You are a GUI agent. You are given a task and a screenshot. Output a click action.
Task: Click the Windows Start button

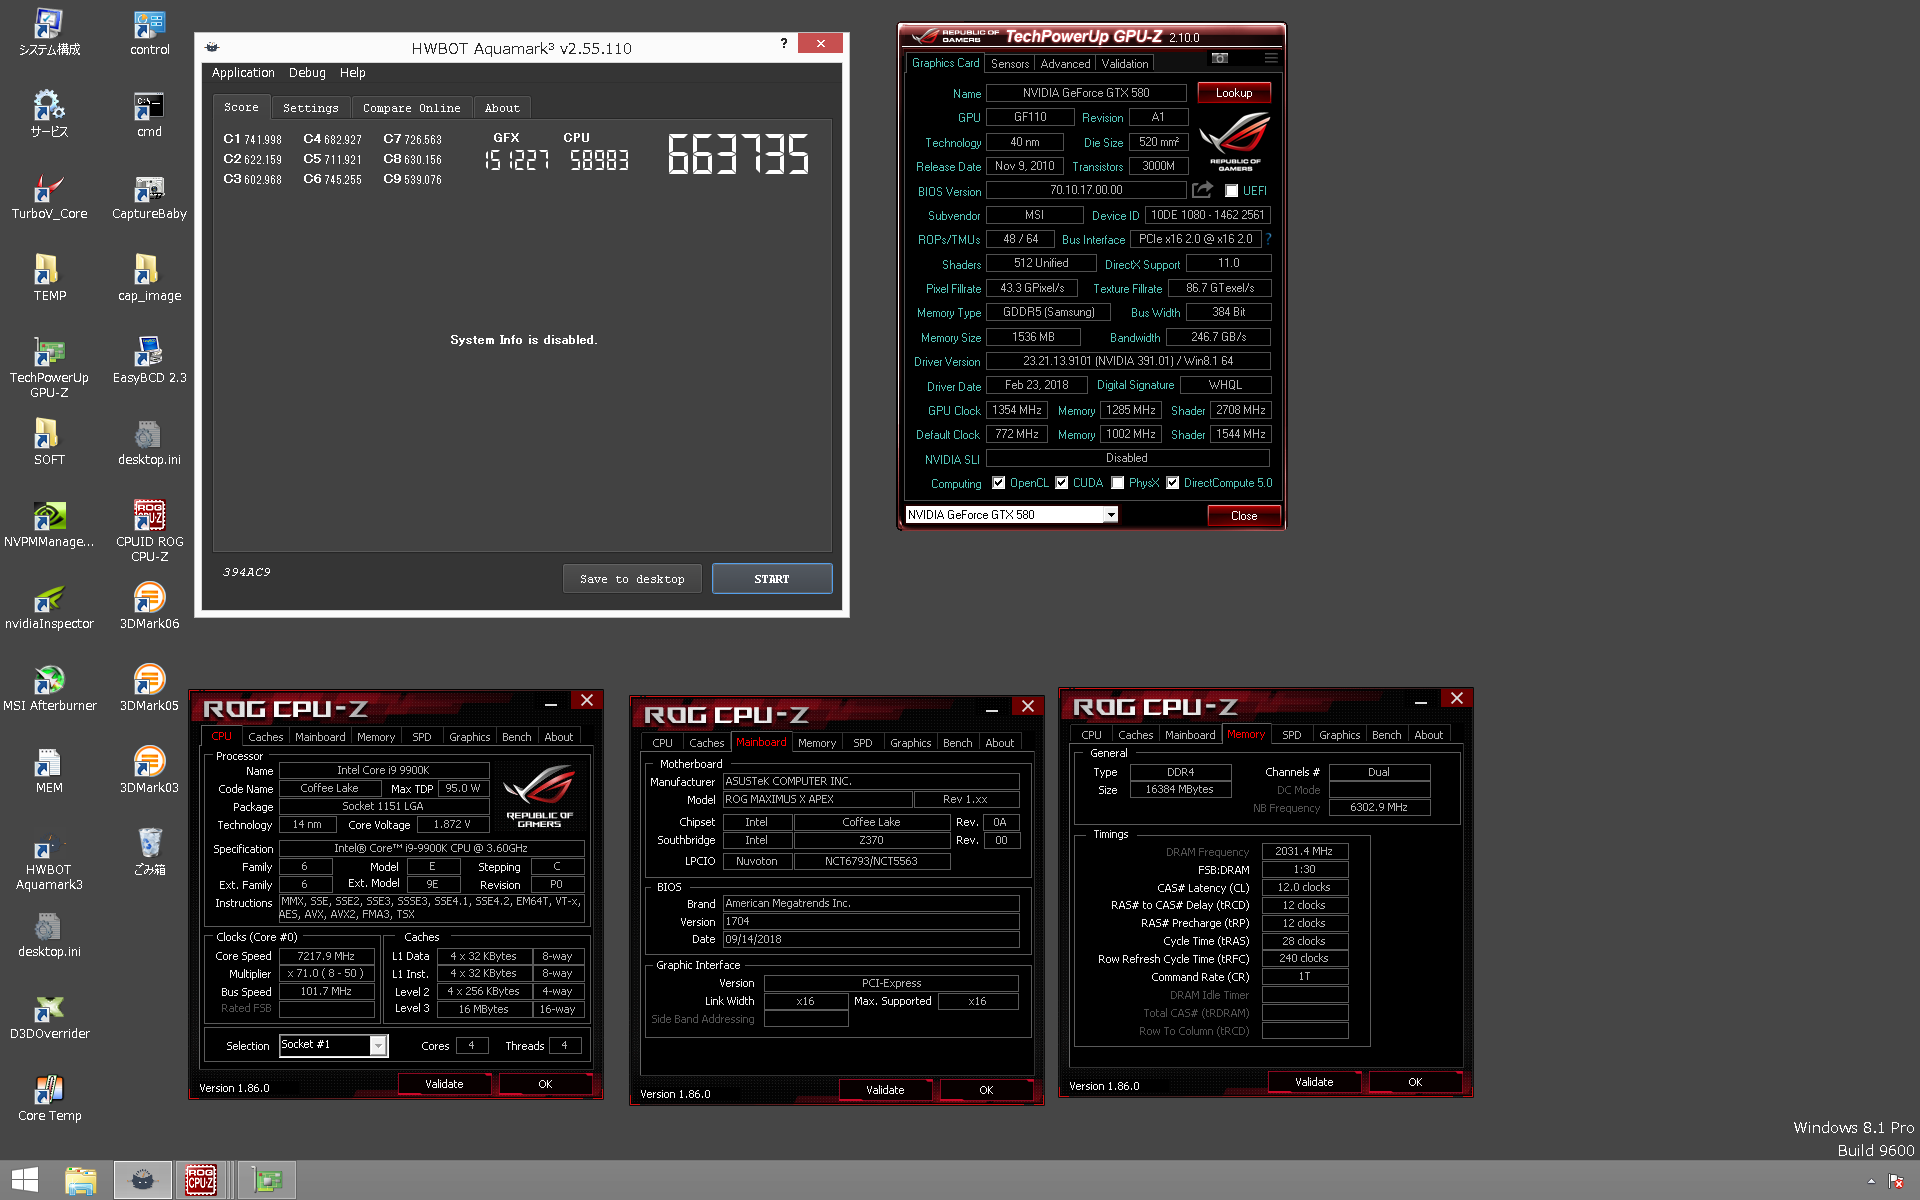point(25,1180)
